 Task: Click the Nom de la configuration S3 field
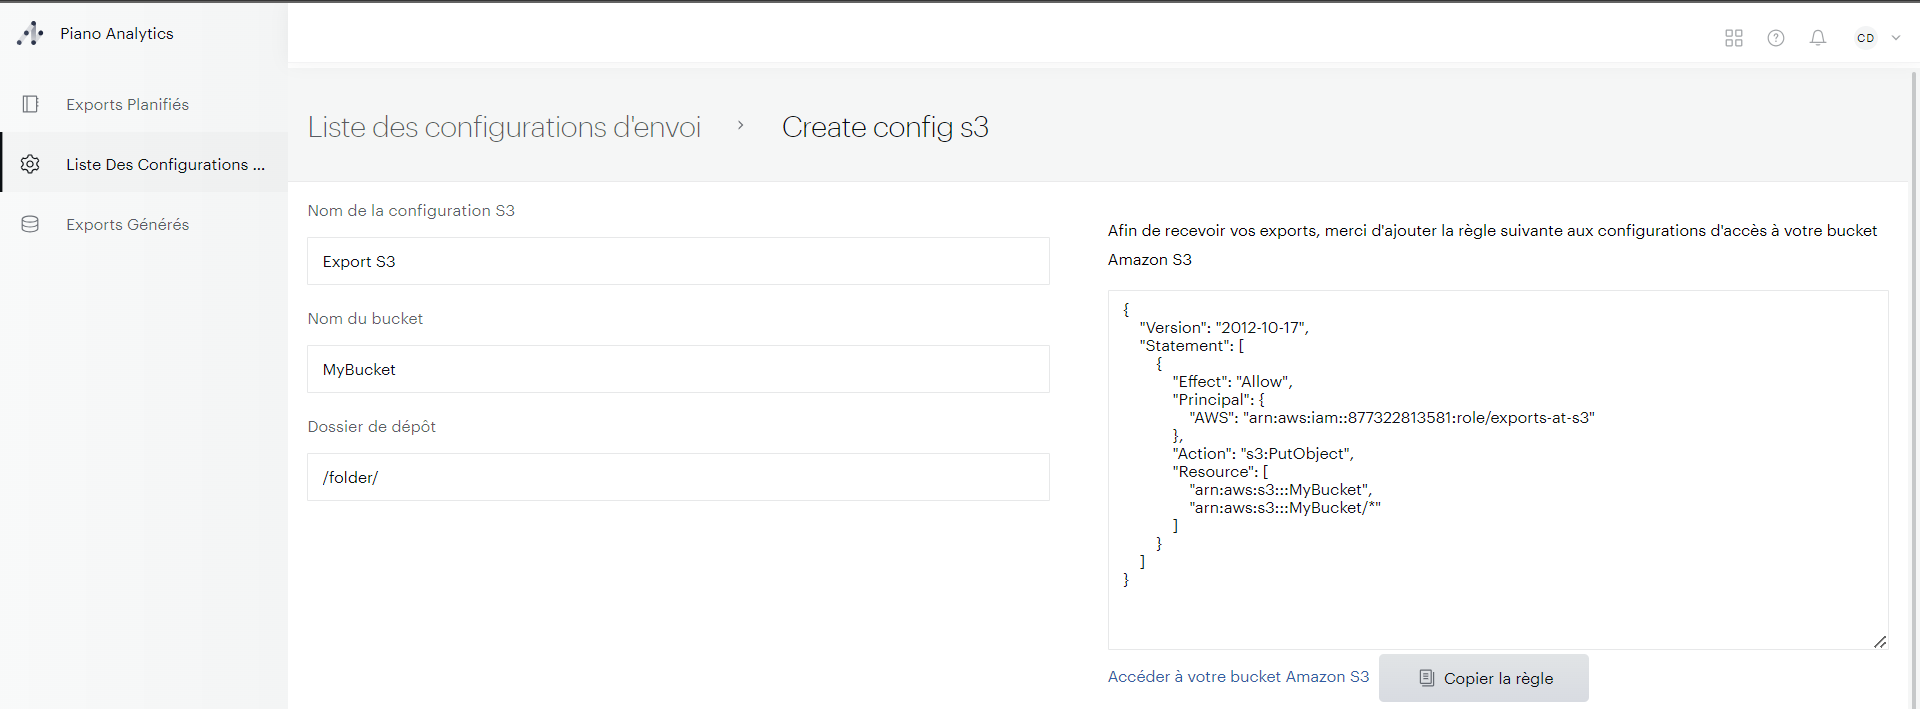click(x=678, y=261)
